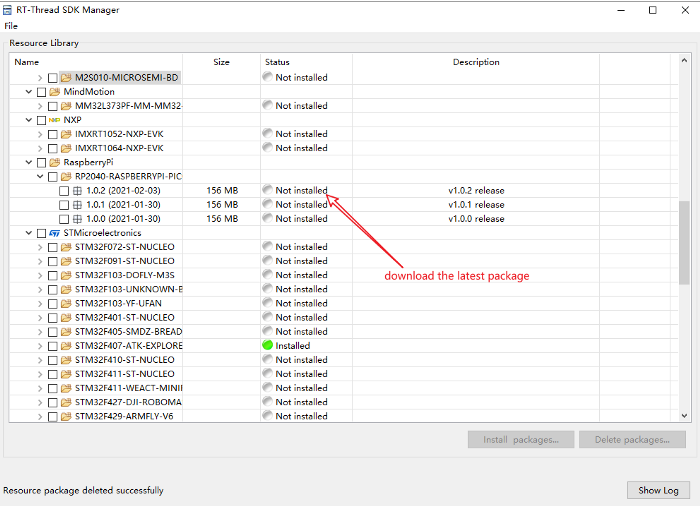This screenshot has height=506, width=700.
Task: Click the STM32F407-ATK-EXPLORE folder icon
Action: pyautogui.click(x=66, y=346)
